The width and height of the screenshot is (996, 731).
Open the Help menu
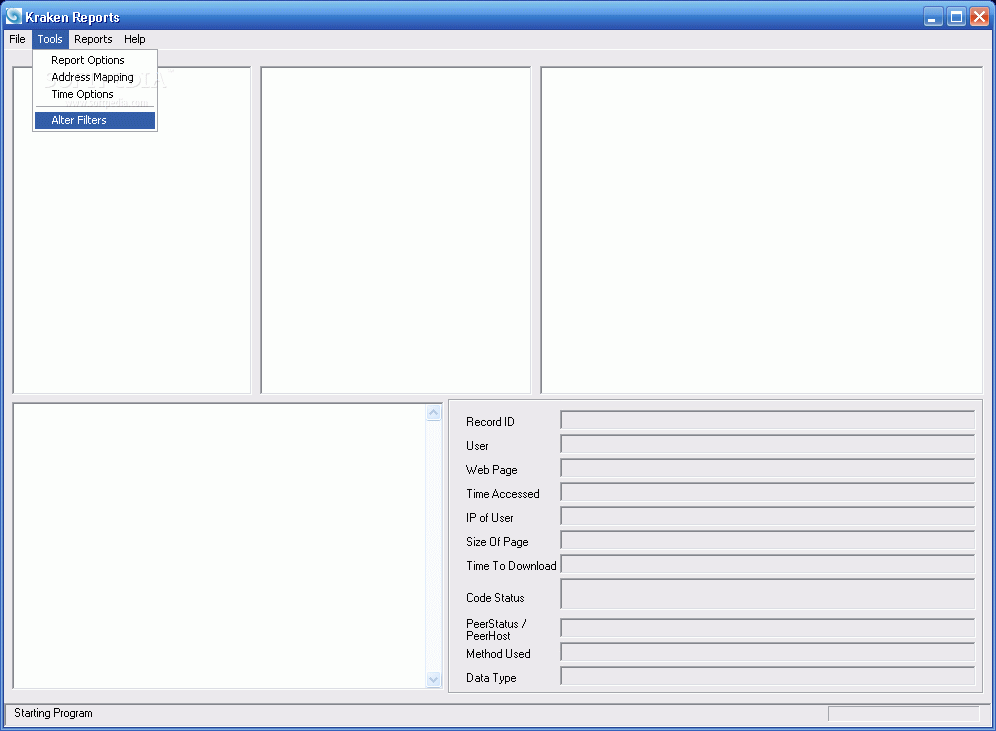coord(135,39)
